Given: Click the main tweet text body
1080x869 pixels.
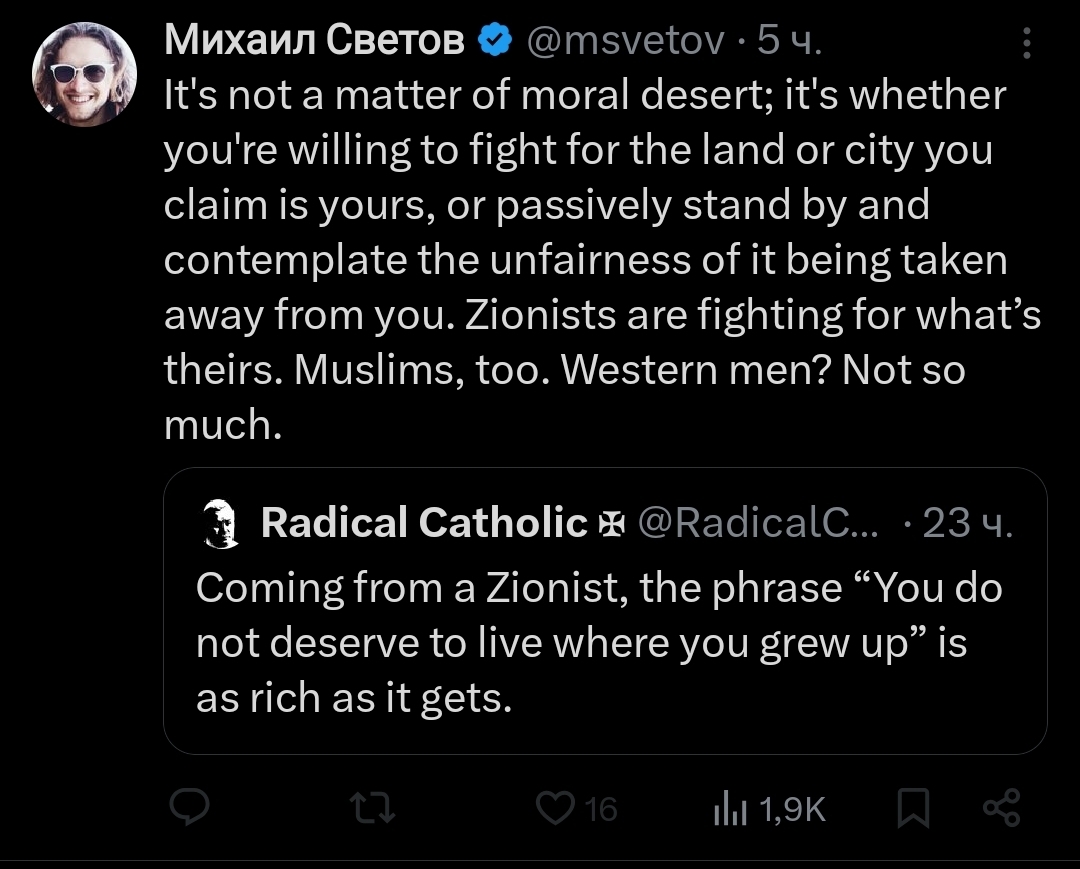Looking at the screenshot, I should click(600, 260).
